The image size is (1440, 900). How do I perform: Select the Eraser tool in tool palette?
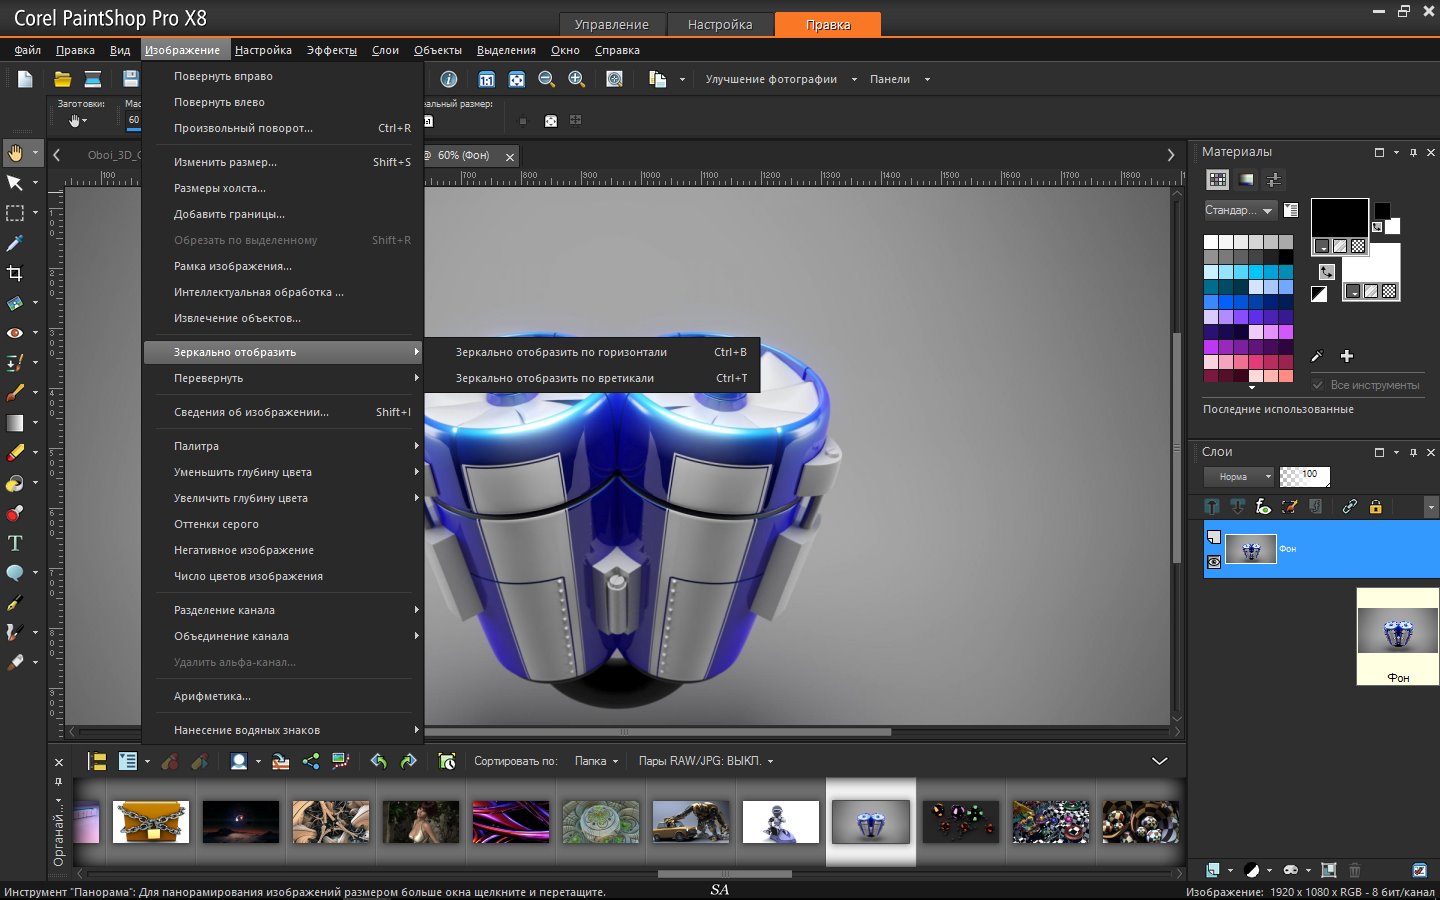(x=15, y=453)
